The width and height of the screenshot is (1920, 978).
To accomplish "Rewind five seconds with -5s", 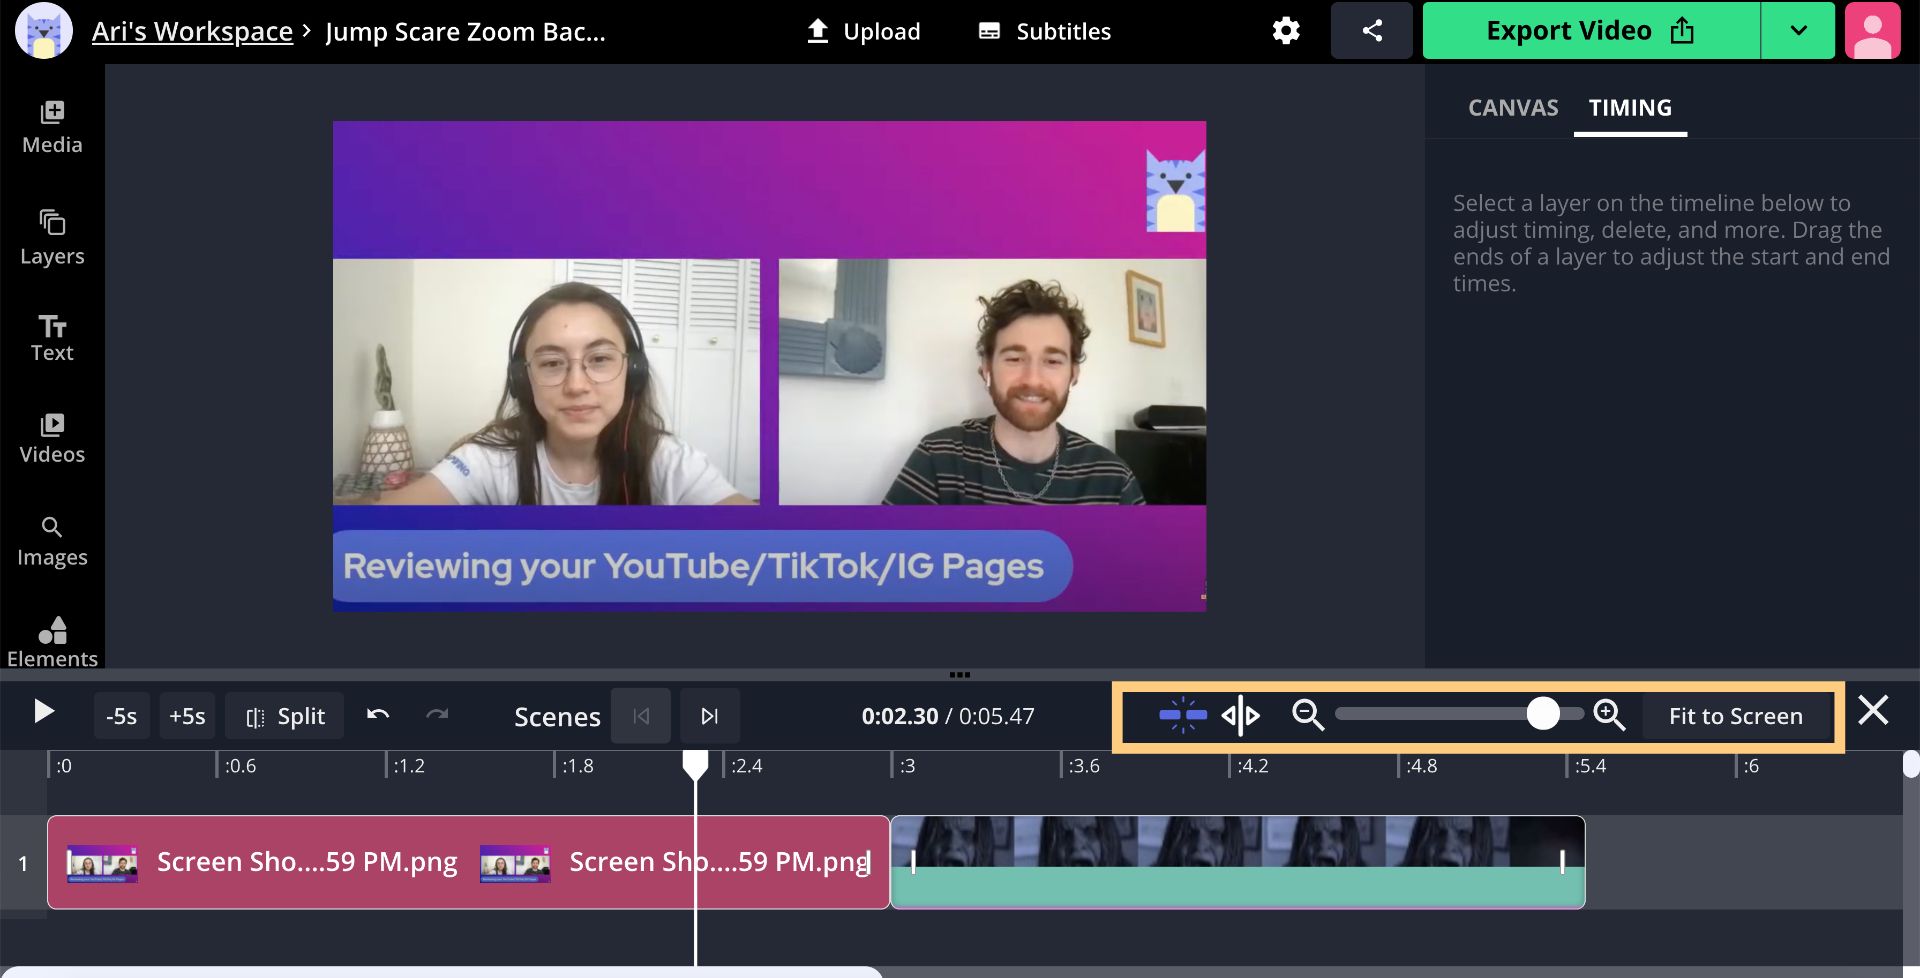I will tap(122, 716).
